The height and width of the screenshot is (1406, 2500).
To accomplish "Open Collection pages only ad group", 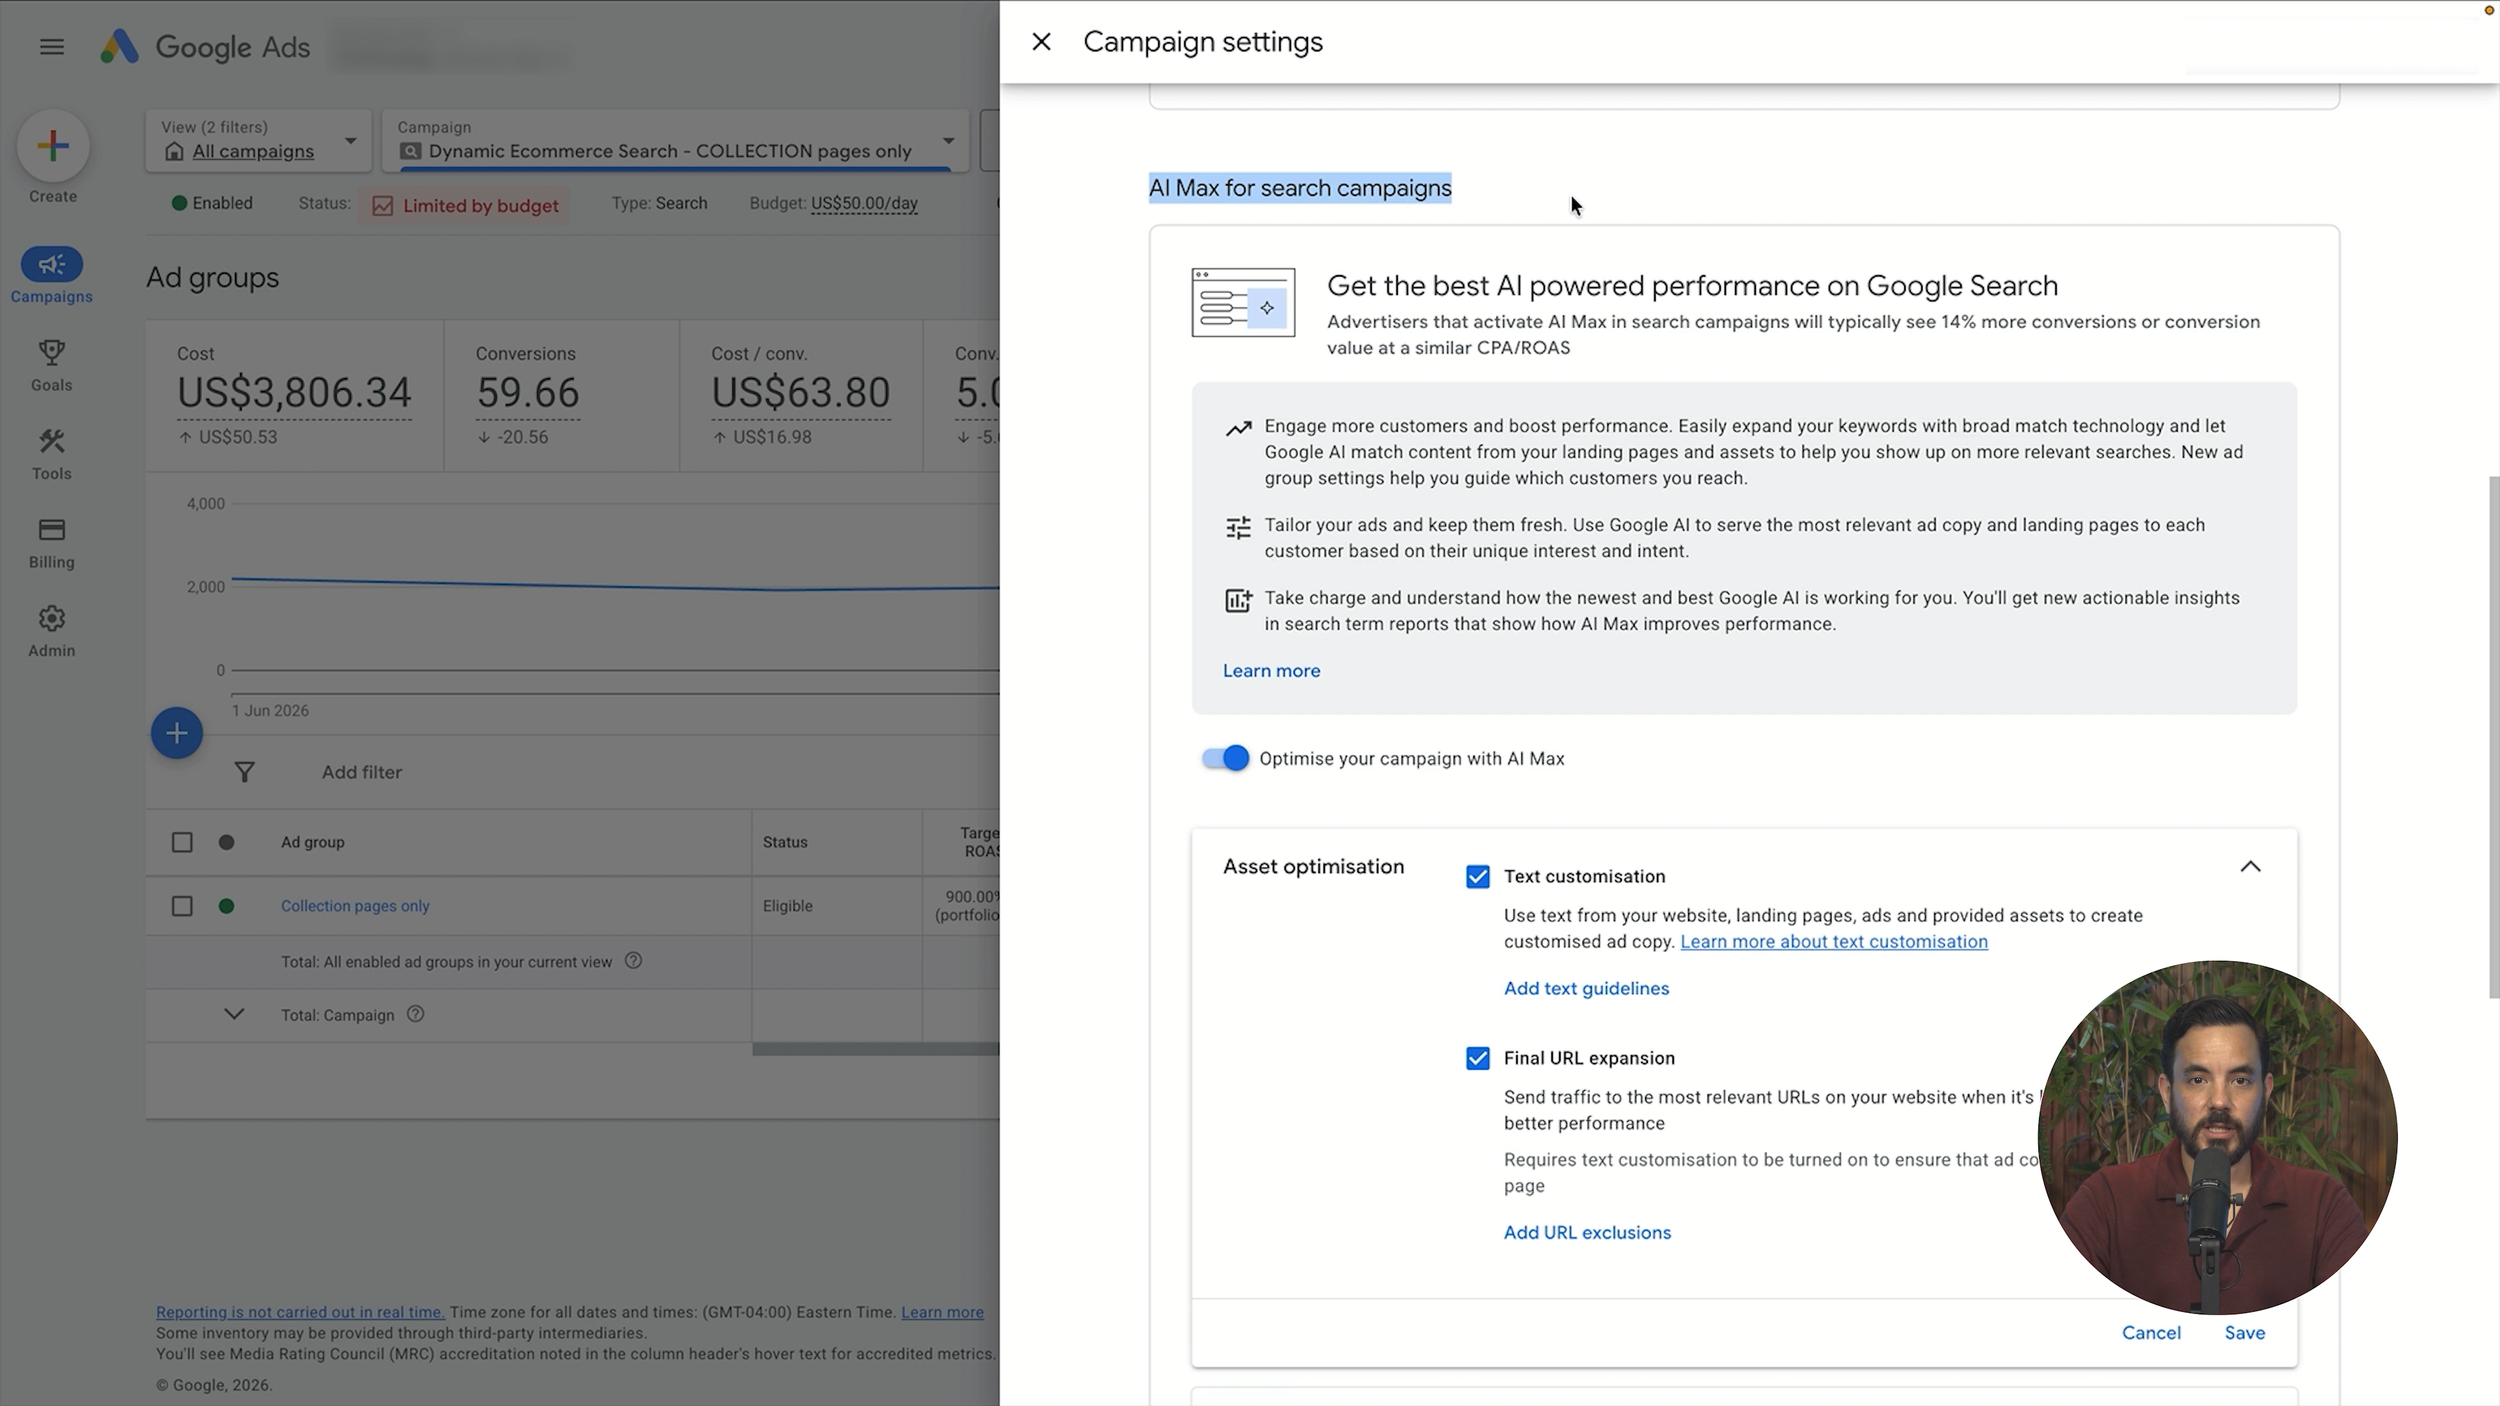I will point(355,906).
